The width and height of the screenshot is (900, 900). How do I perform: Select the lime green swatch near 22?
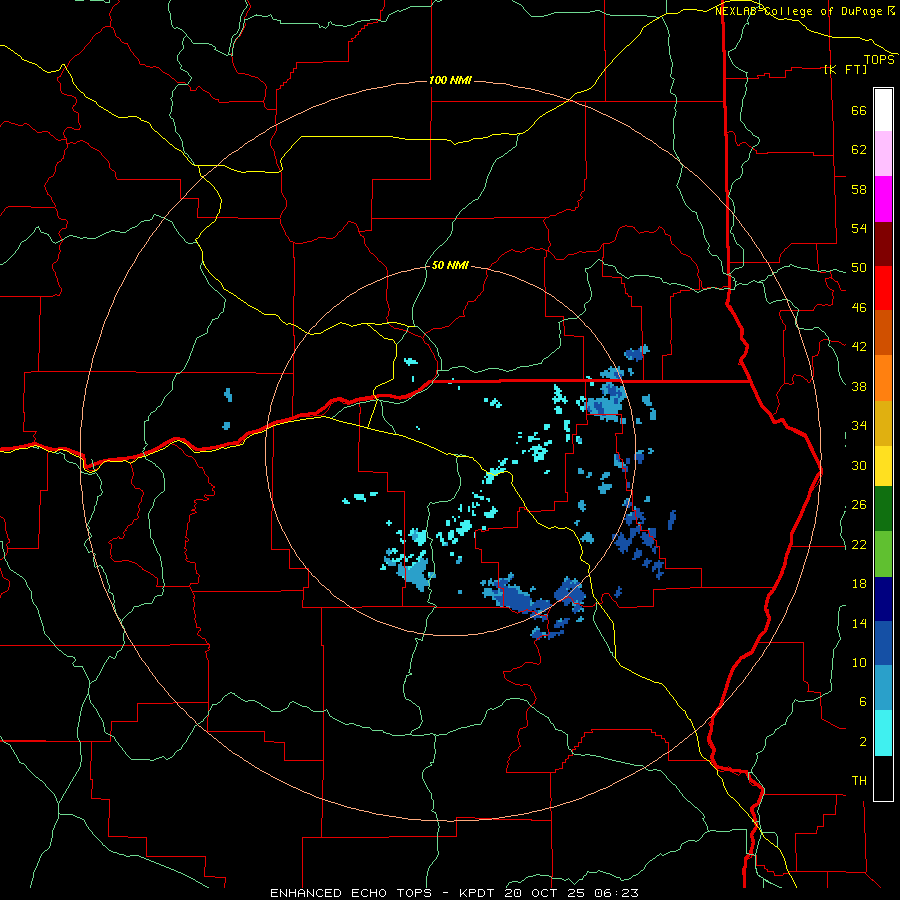883,554
